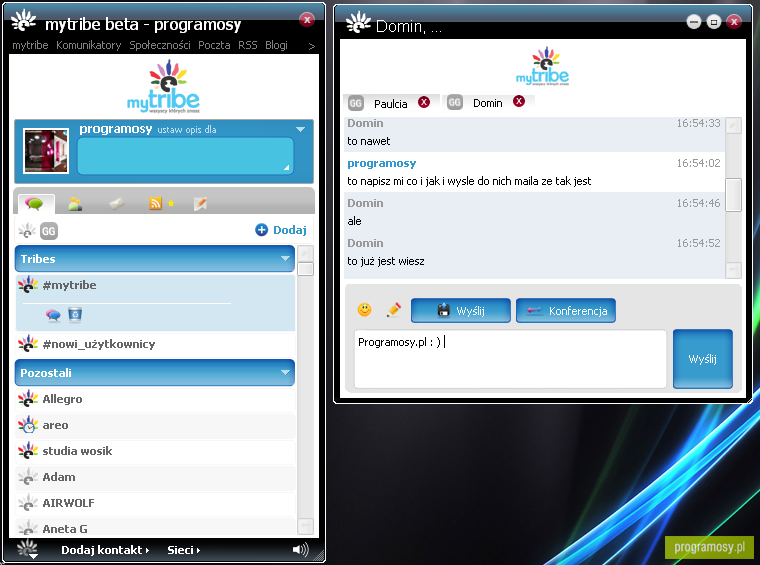Open chat bubble icon under #mytribe

(x=53, y=315)
